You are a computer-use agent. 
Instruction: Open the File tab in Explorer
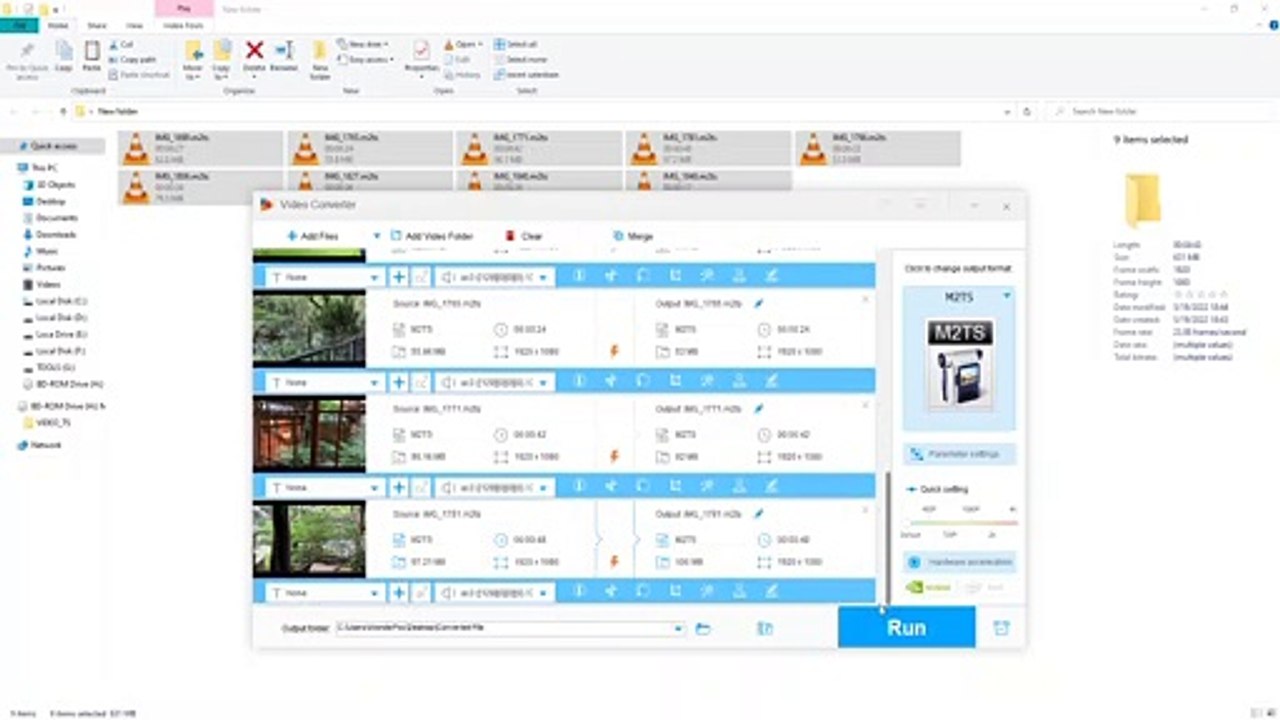click(x=19, y=25)
